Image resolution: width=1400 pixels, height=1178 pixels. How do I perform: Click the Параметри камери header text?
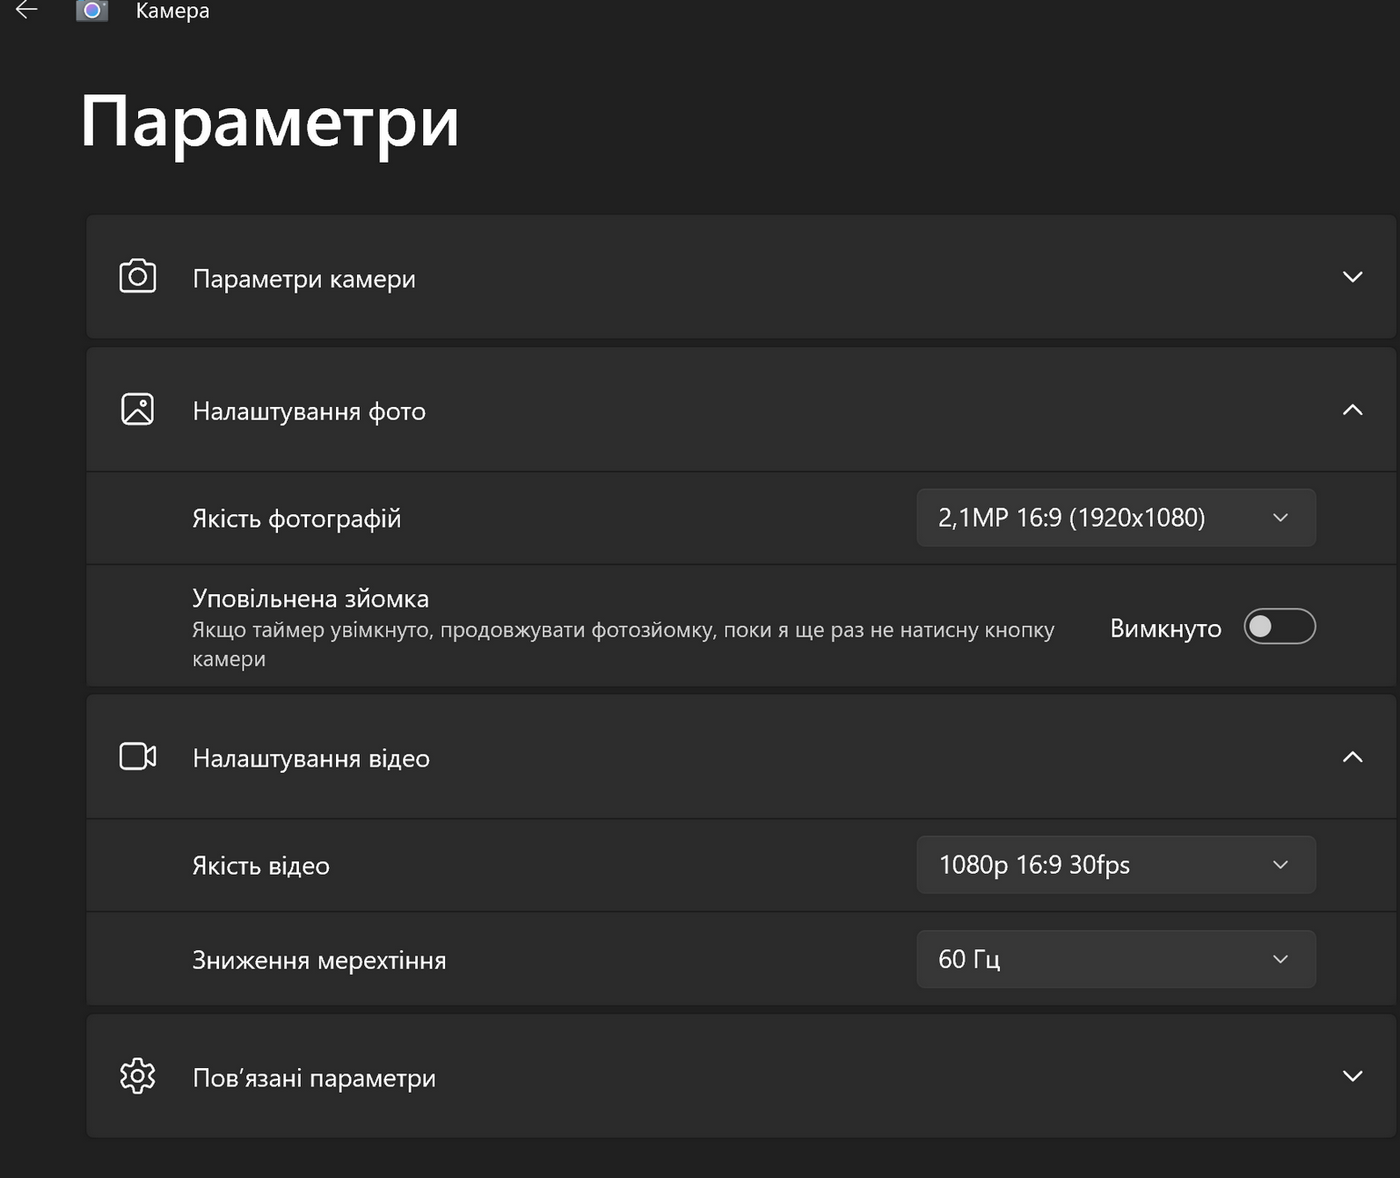pos(304,279)
